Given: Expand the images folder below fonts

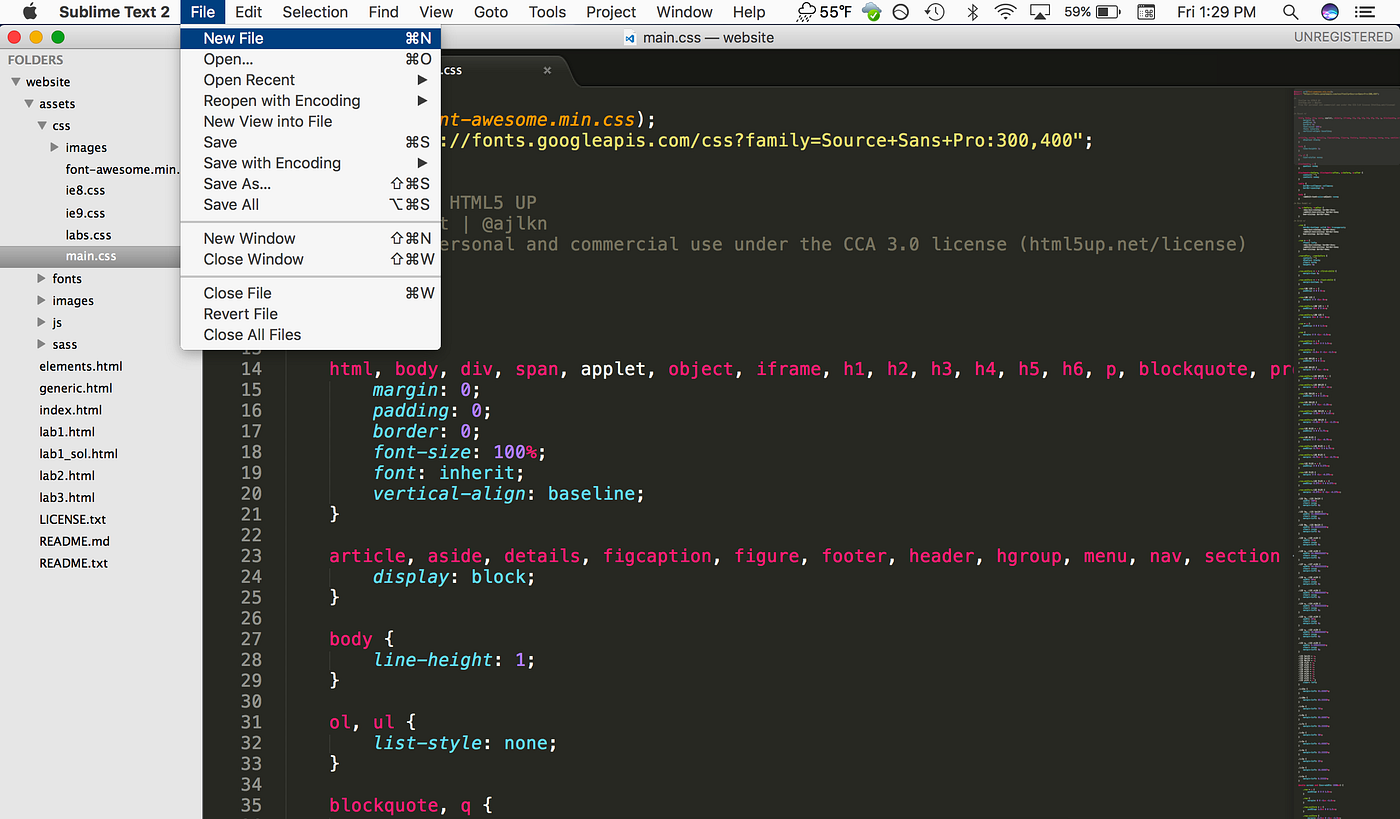Looking at the screenshot, I should pos(42,300).
